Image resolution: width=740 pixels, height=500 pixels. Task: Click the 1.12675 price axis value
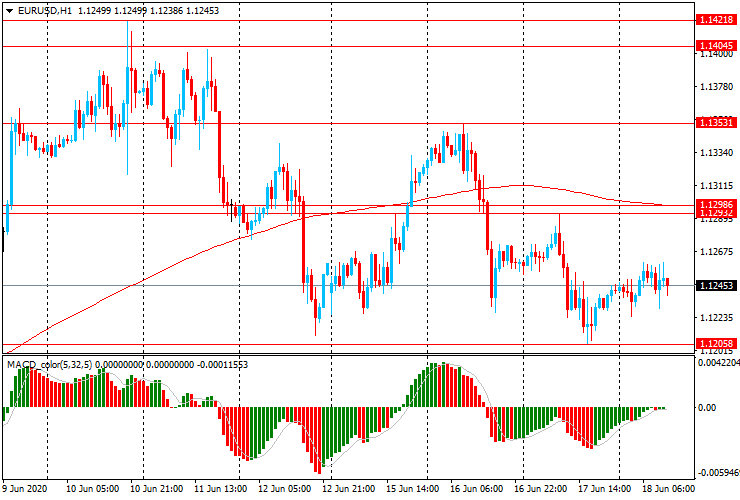pyautogui.click(x=716, y=252)
